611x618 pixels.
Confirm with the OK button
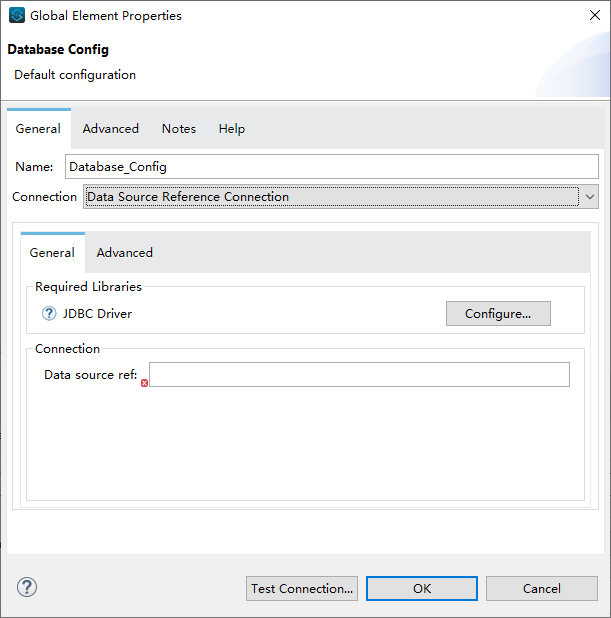click(422, 589)
